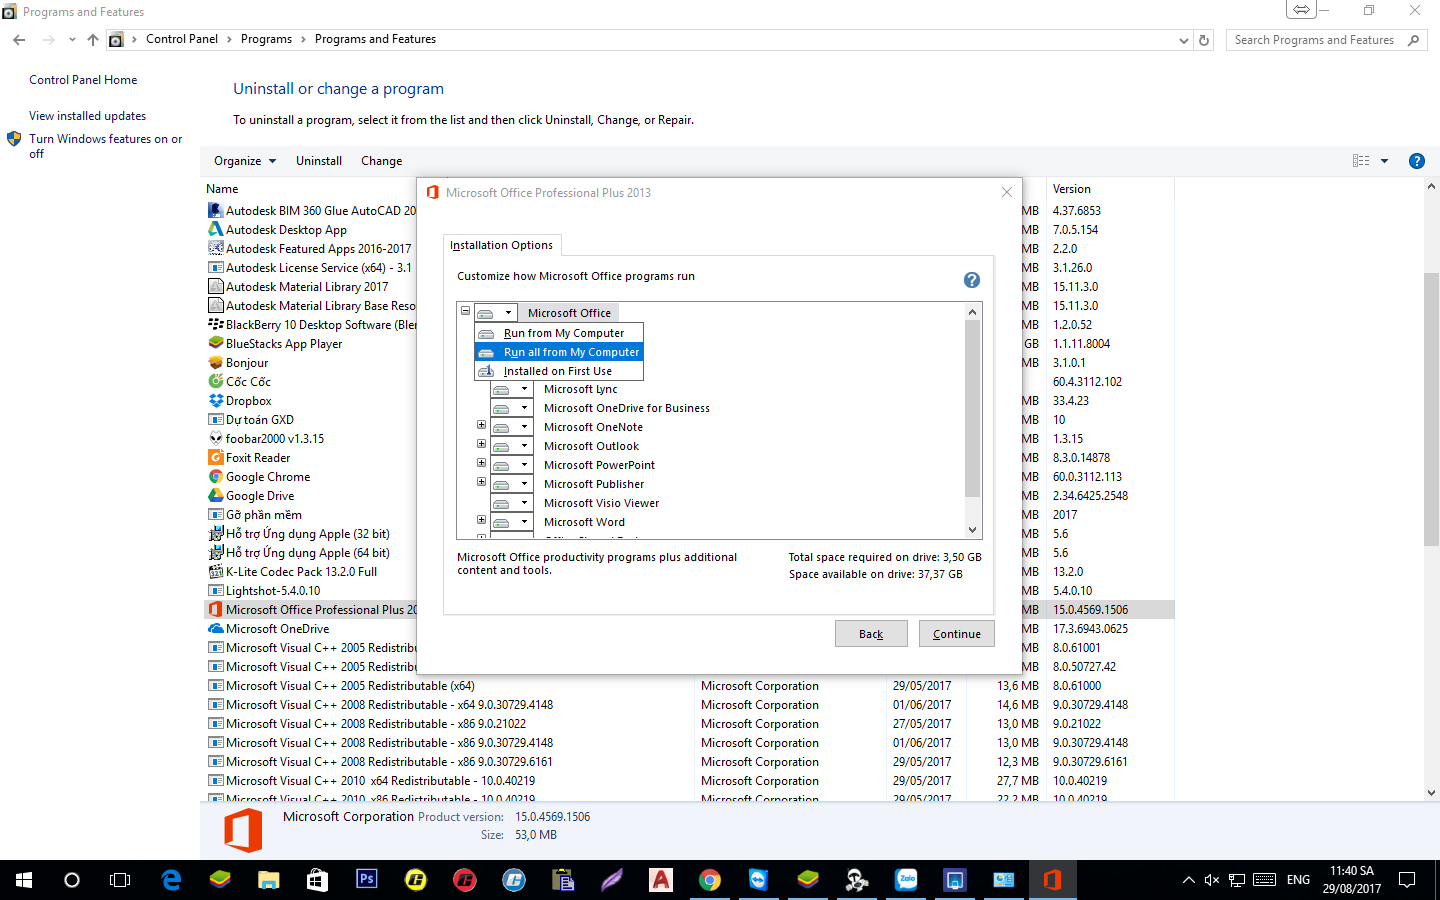
Task: Expand the Microsoft Outlook feature node
Action: coord(481,444)
